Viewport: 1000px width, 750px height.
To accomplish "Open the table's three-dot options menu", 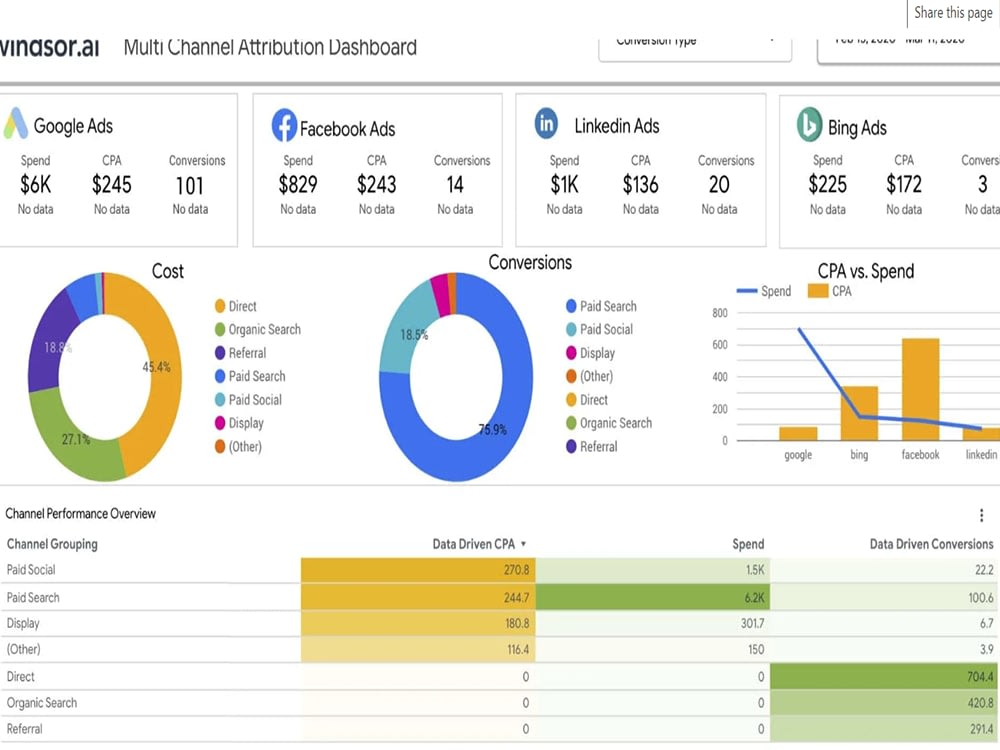I will [x=981, y=515].
